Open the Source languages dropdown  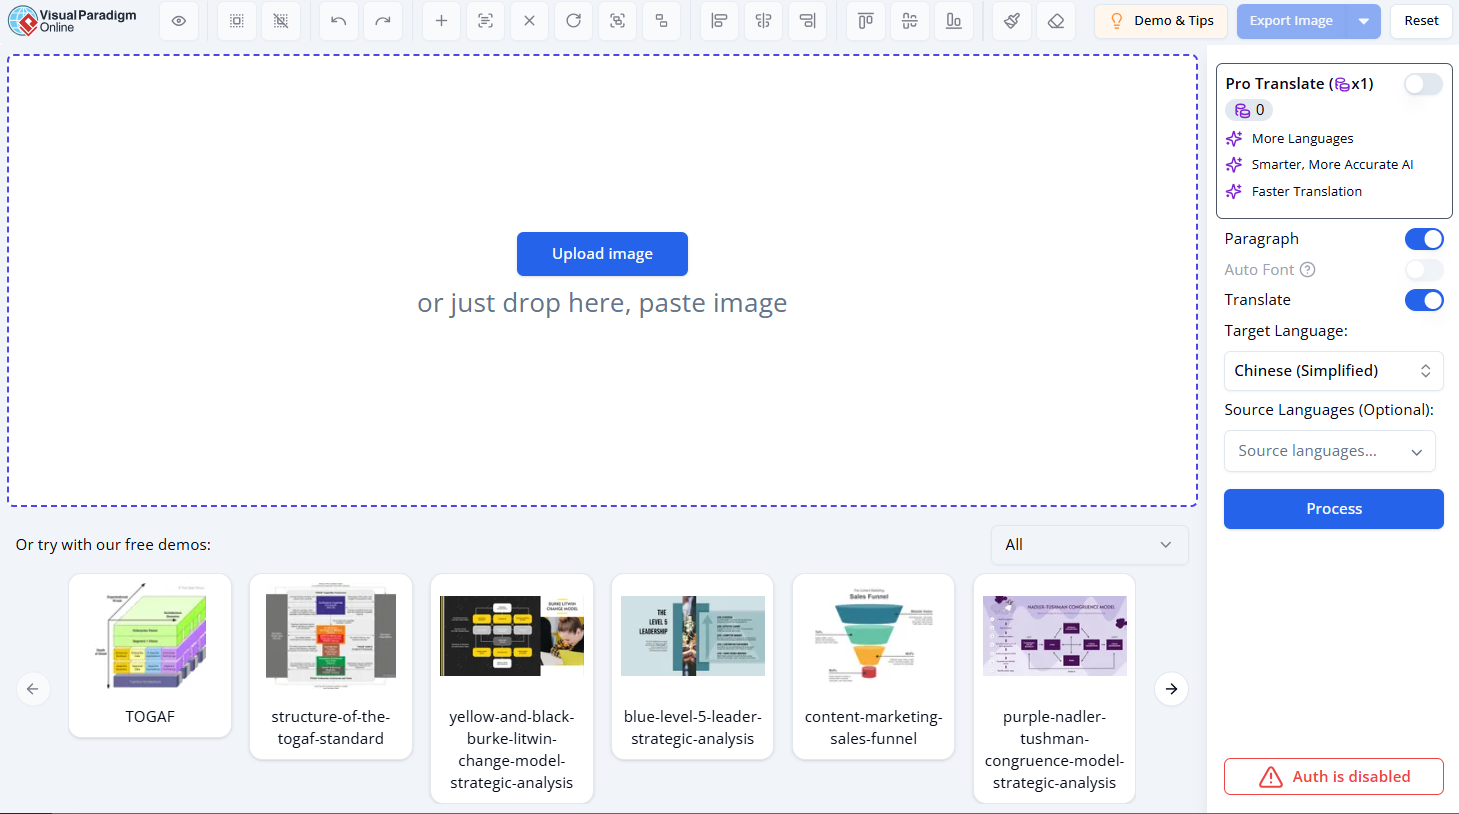[x=1330, y=451]
